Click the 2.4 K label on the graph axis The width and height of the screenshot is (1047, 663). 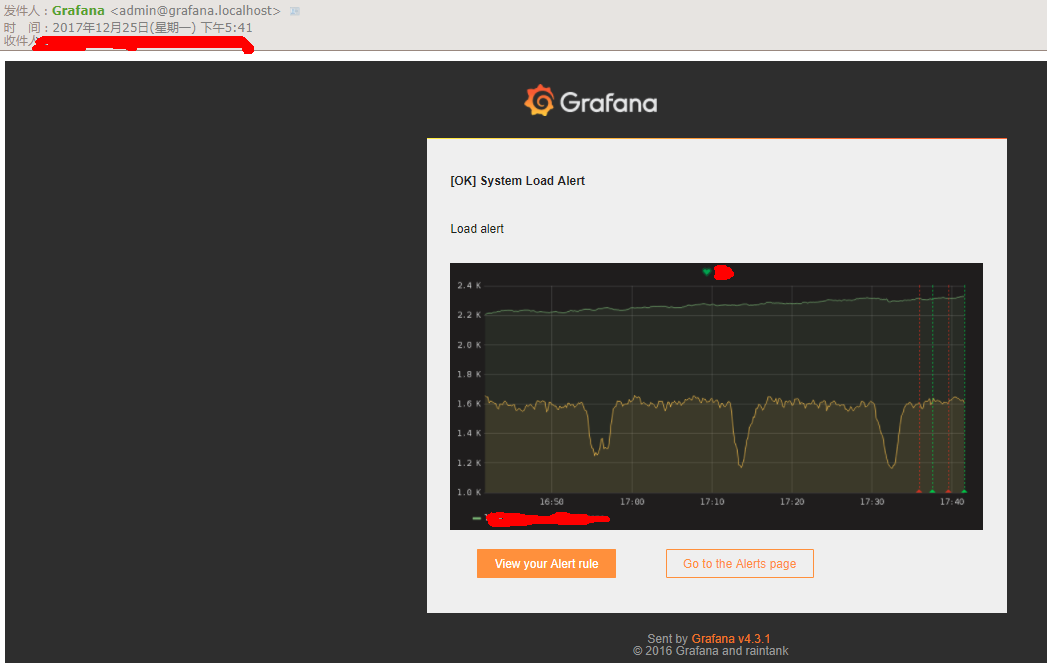469,285
